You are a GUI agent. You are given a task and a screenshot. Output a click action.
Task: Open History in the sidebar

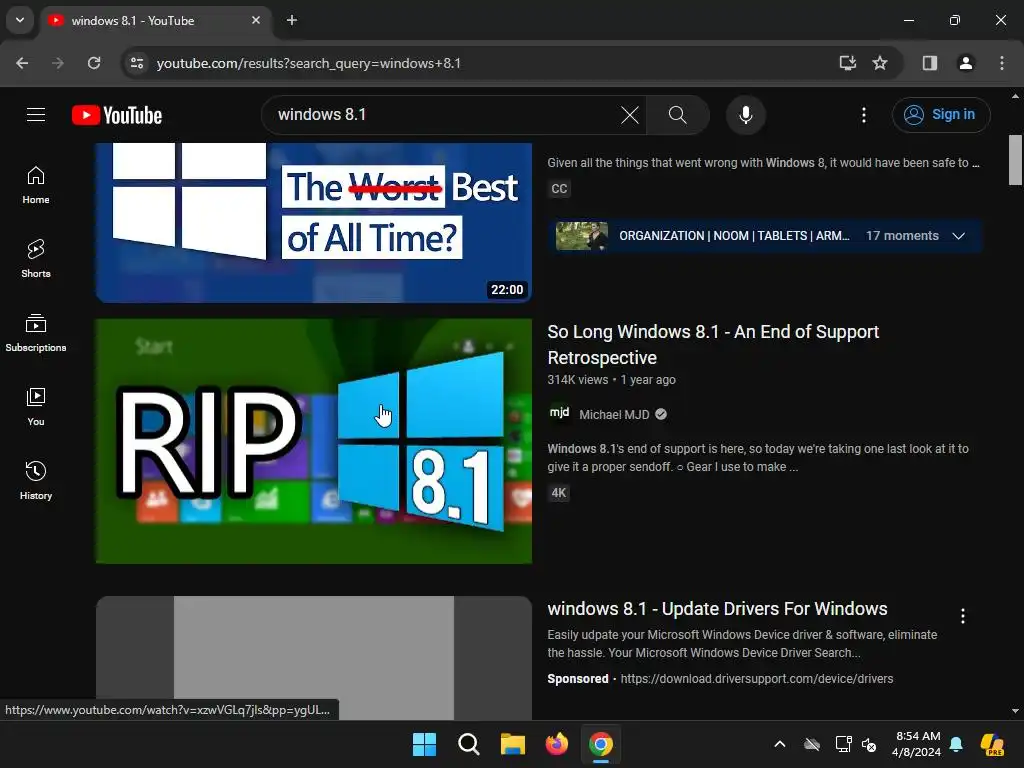click(x=36, y=480)
